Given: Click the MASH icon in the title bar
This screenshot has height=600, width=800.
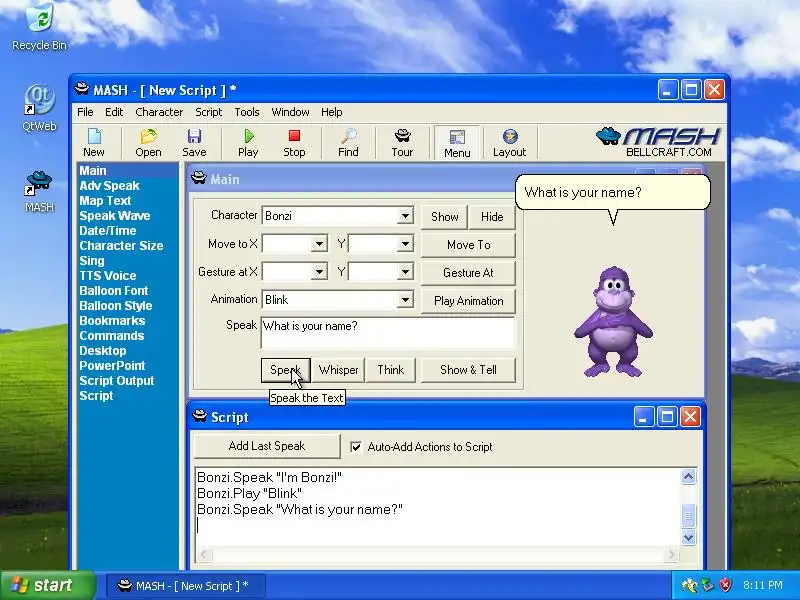Looking at the screenshot, I should tap(82, 89).
